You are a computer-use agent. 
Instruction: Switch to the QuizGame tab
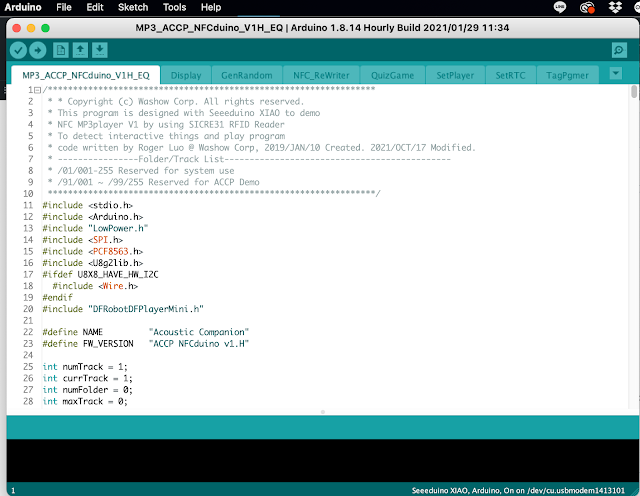(392, 75)
